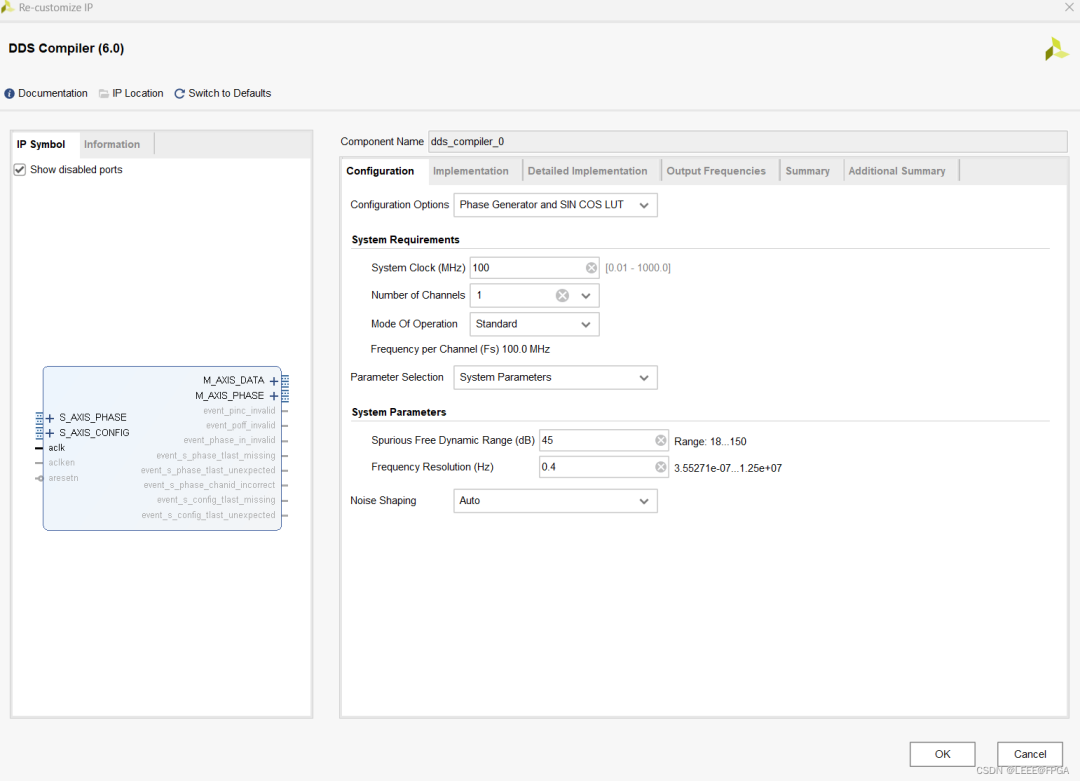The image size is (1080, 781).
Task: Click the IP Location folder icon
Action: (x=103, y=94)
